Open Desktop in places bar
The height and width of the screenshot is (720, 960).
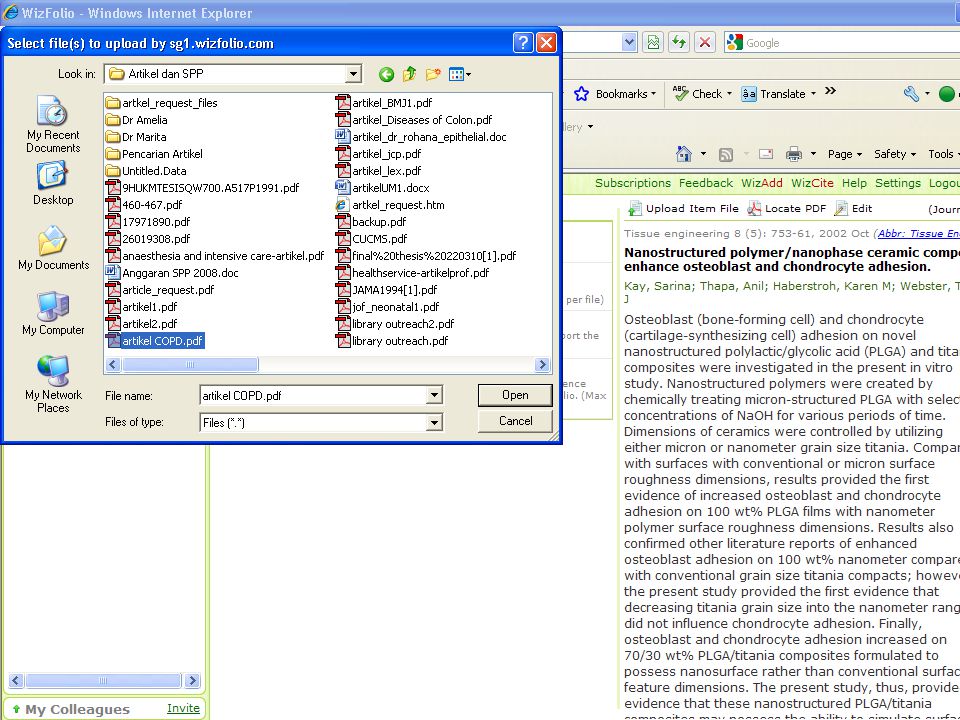coord(53,183)
